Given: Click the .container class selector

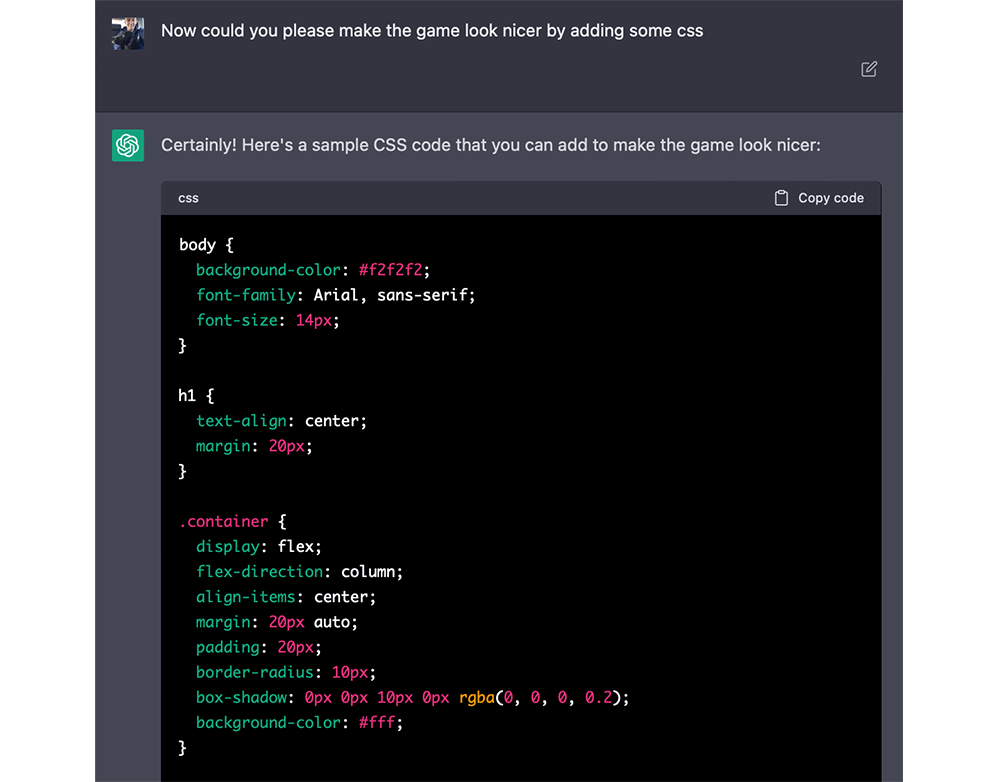Looking at the screenshot, I should (x=224, y=521).
